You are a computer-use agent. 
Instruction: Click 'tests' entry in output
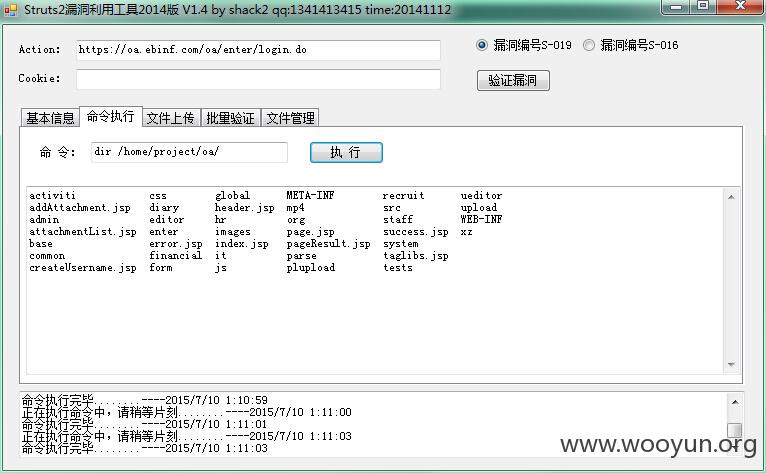click(x=398, y=268)
